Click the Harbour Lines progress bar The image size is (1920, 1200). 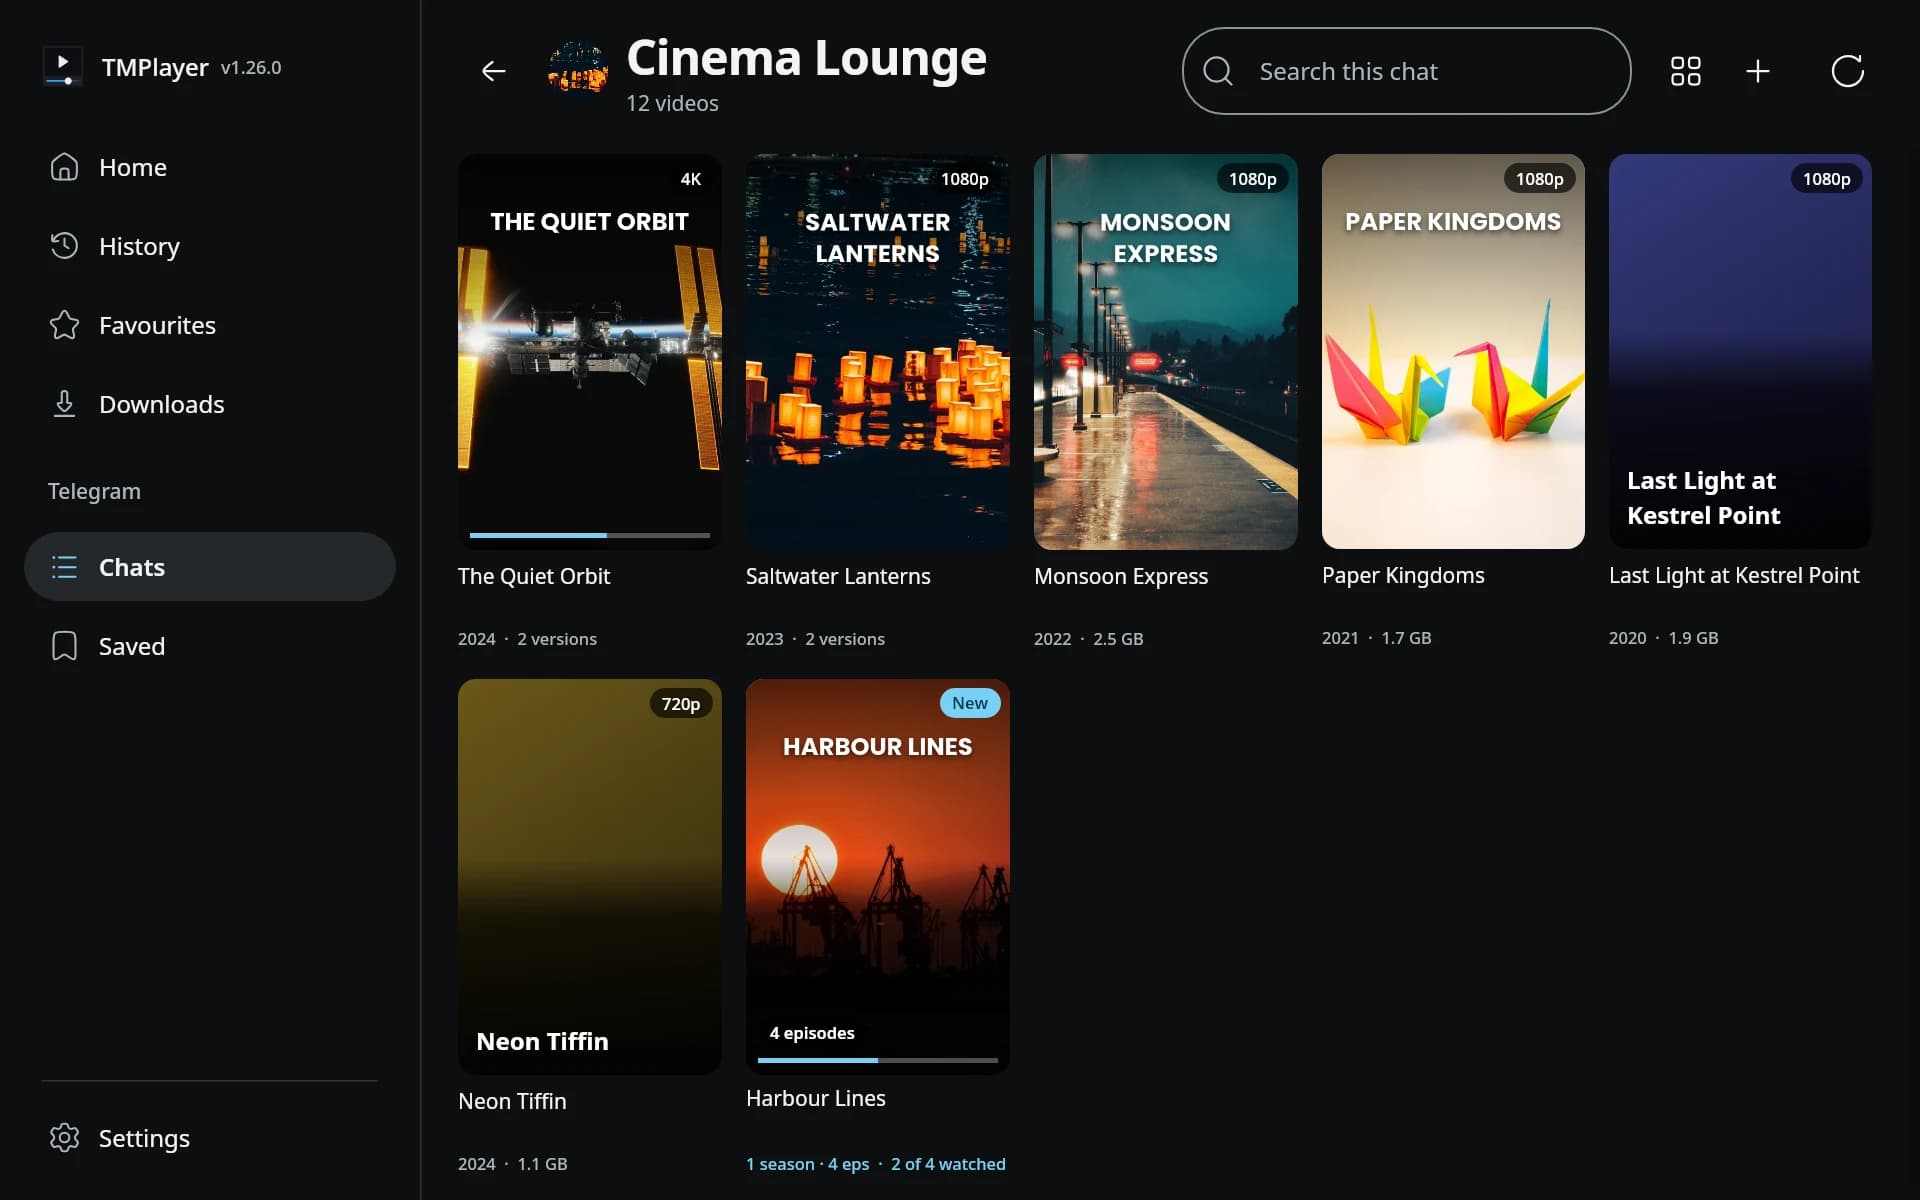(x=878, y=1060)
